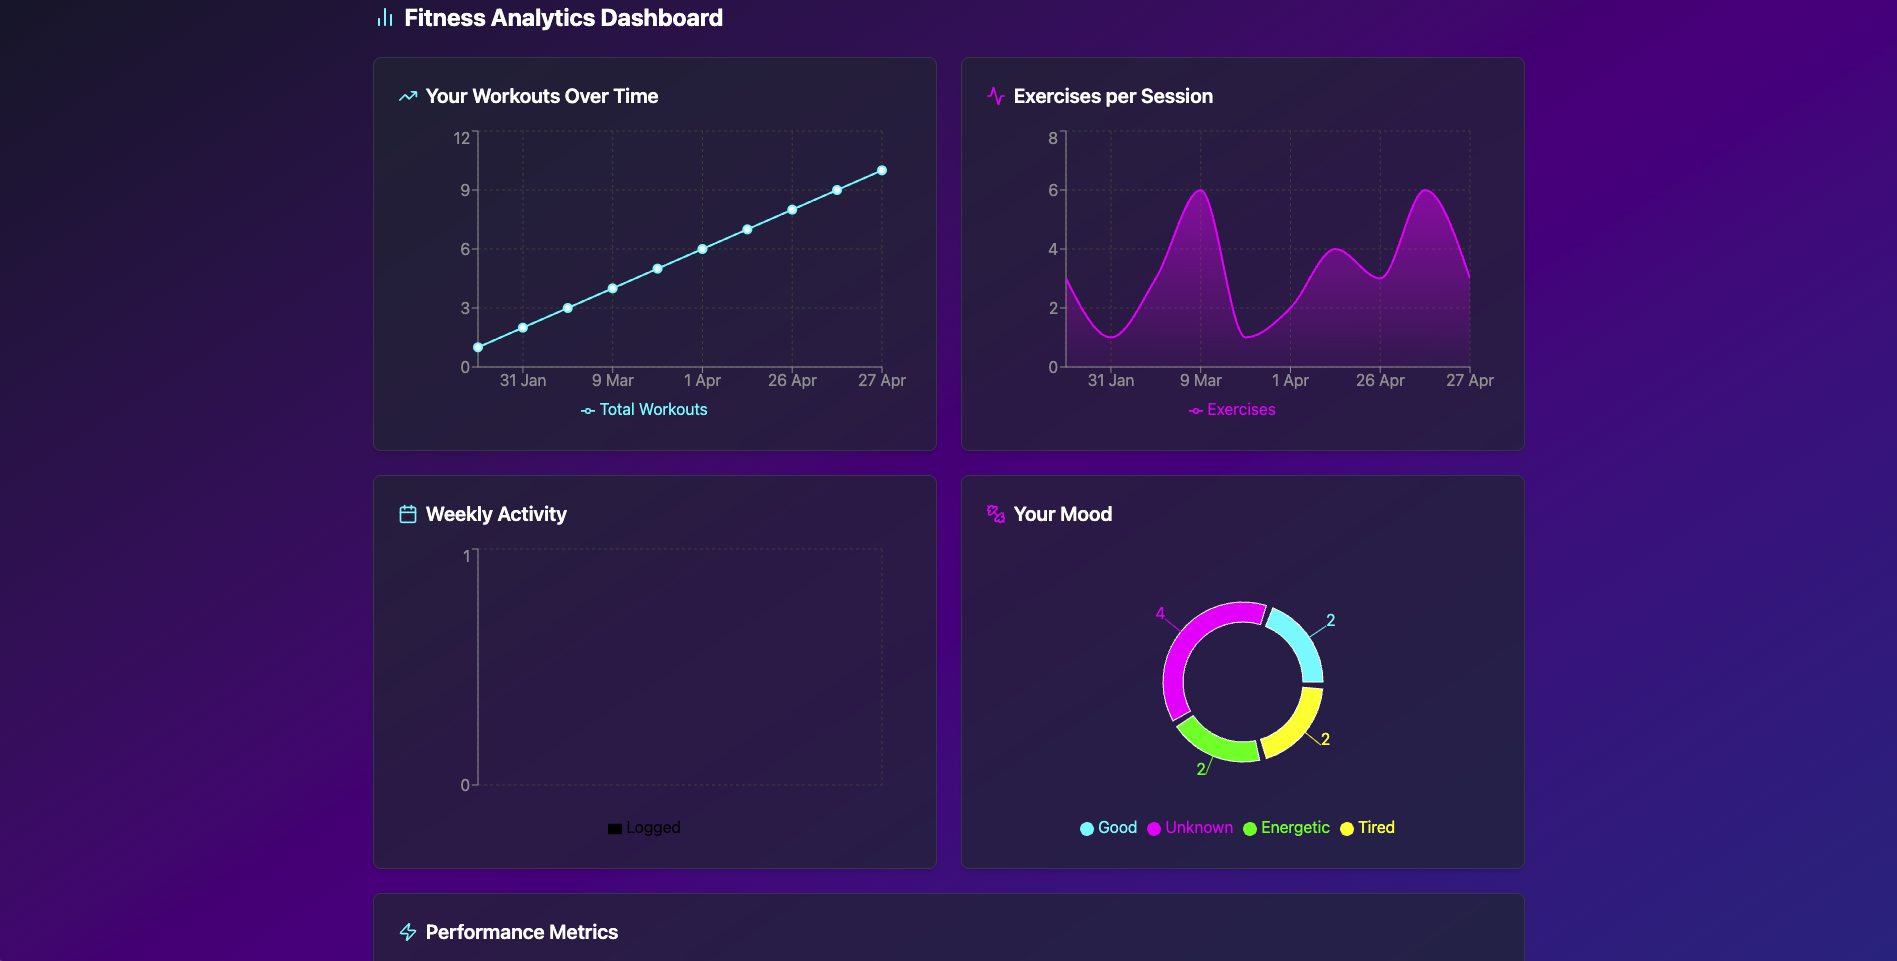Toggle the Total Workouts legend item
Screen dimensions: 1897x961
coord(644,410)
